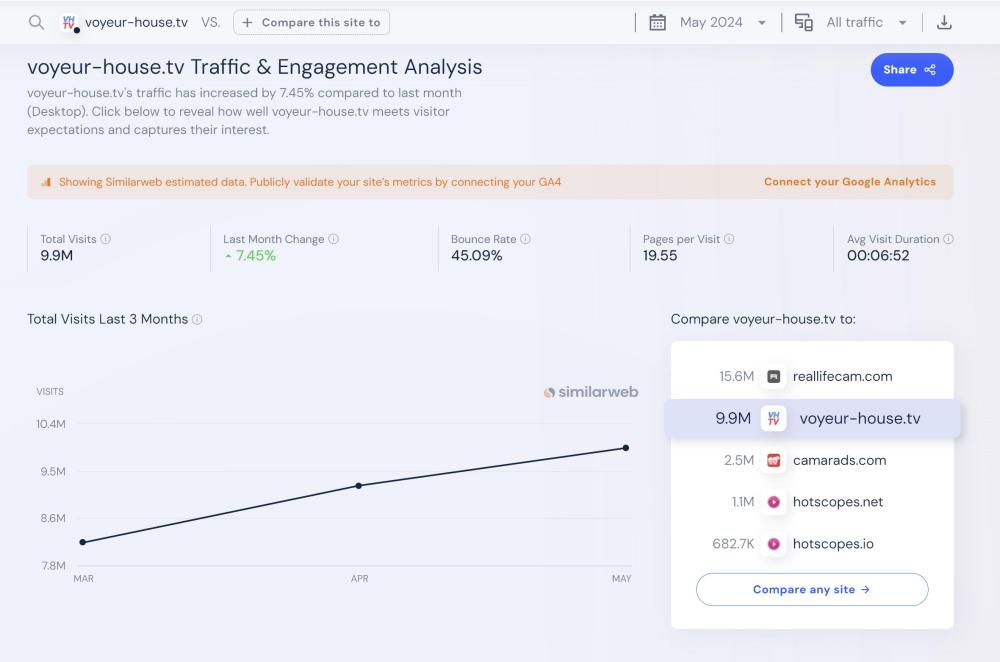
Task: Expand the All traffic dropdown
Action: point(866,22)
